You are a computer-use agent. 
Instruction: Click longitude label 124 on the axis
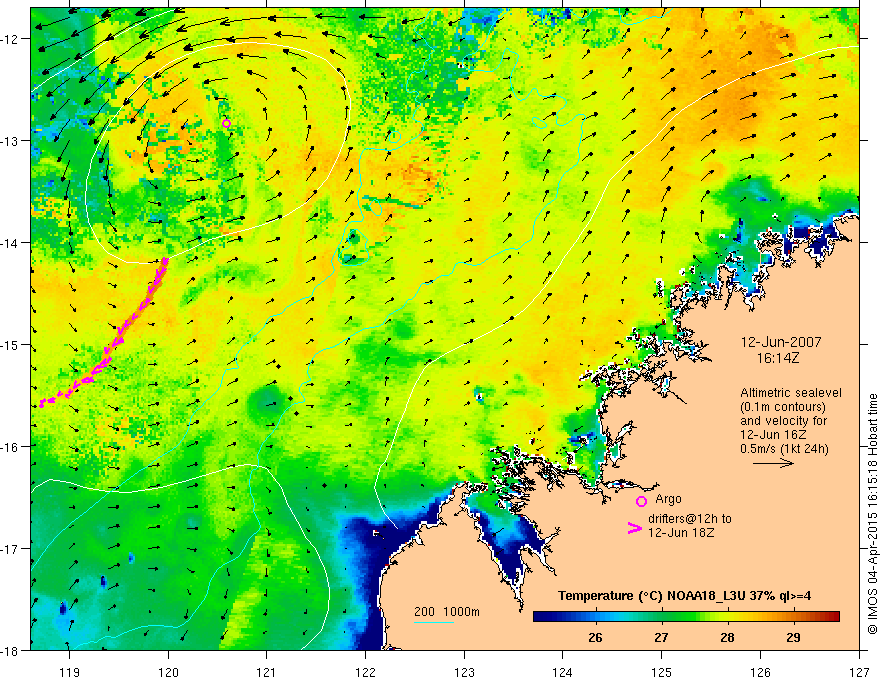(x=563, y=672)
